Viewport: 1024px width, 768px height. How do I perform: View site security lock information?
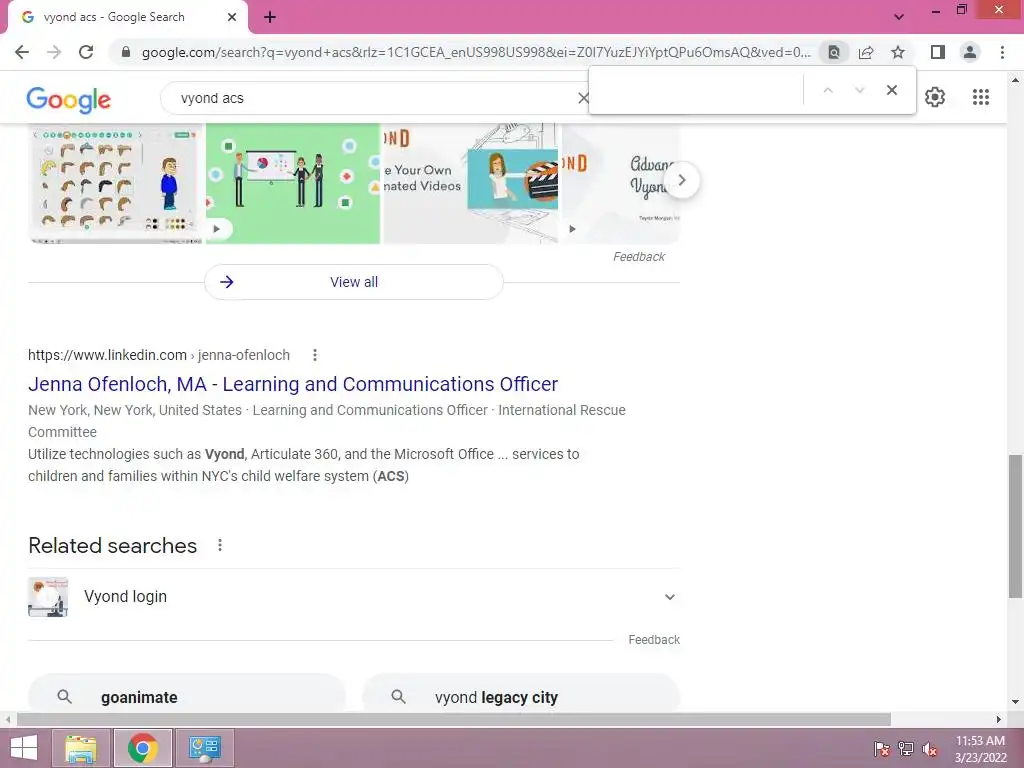(126, 52)
